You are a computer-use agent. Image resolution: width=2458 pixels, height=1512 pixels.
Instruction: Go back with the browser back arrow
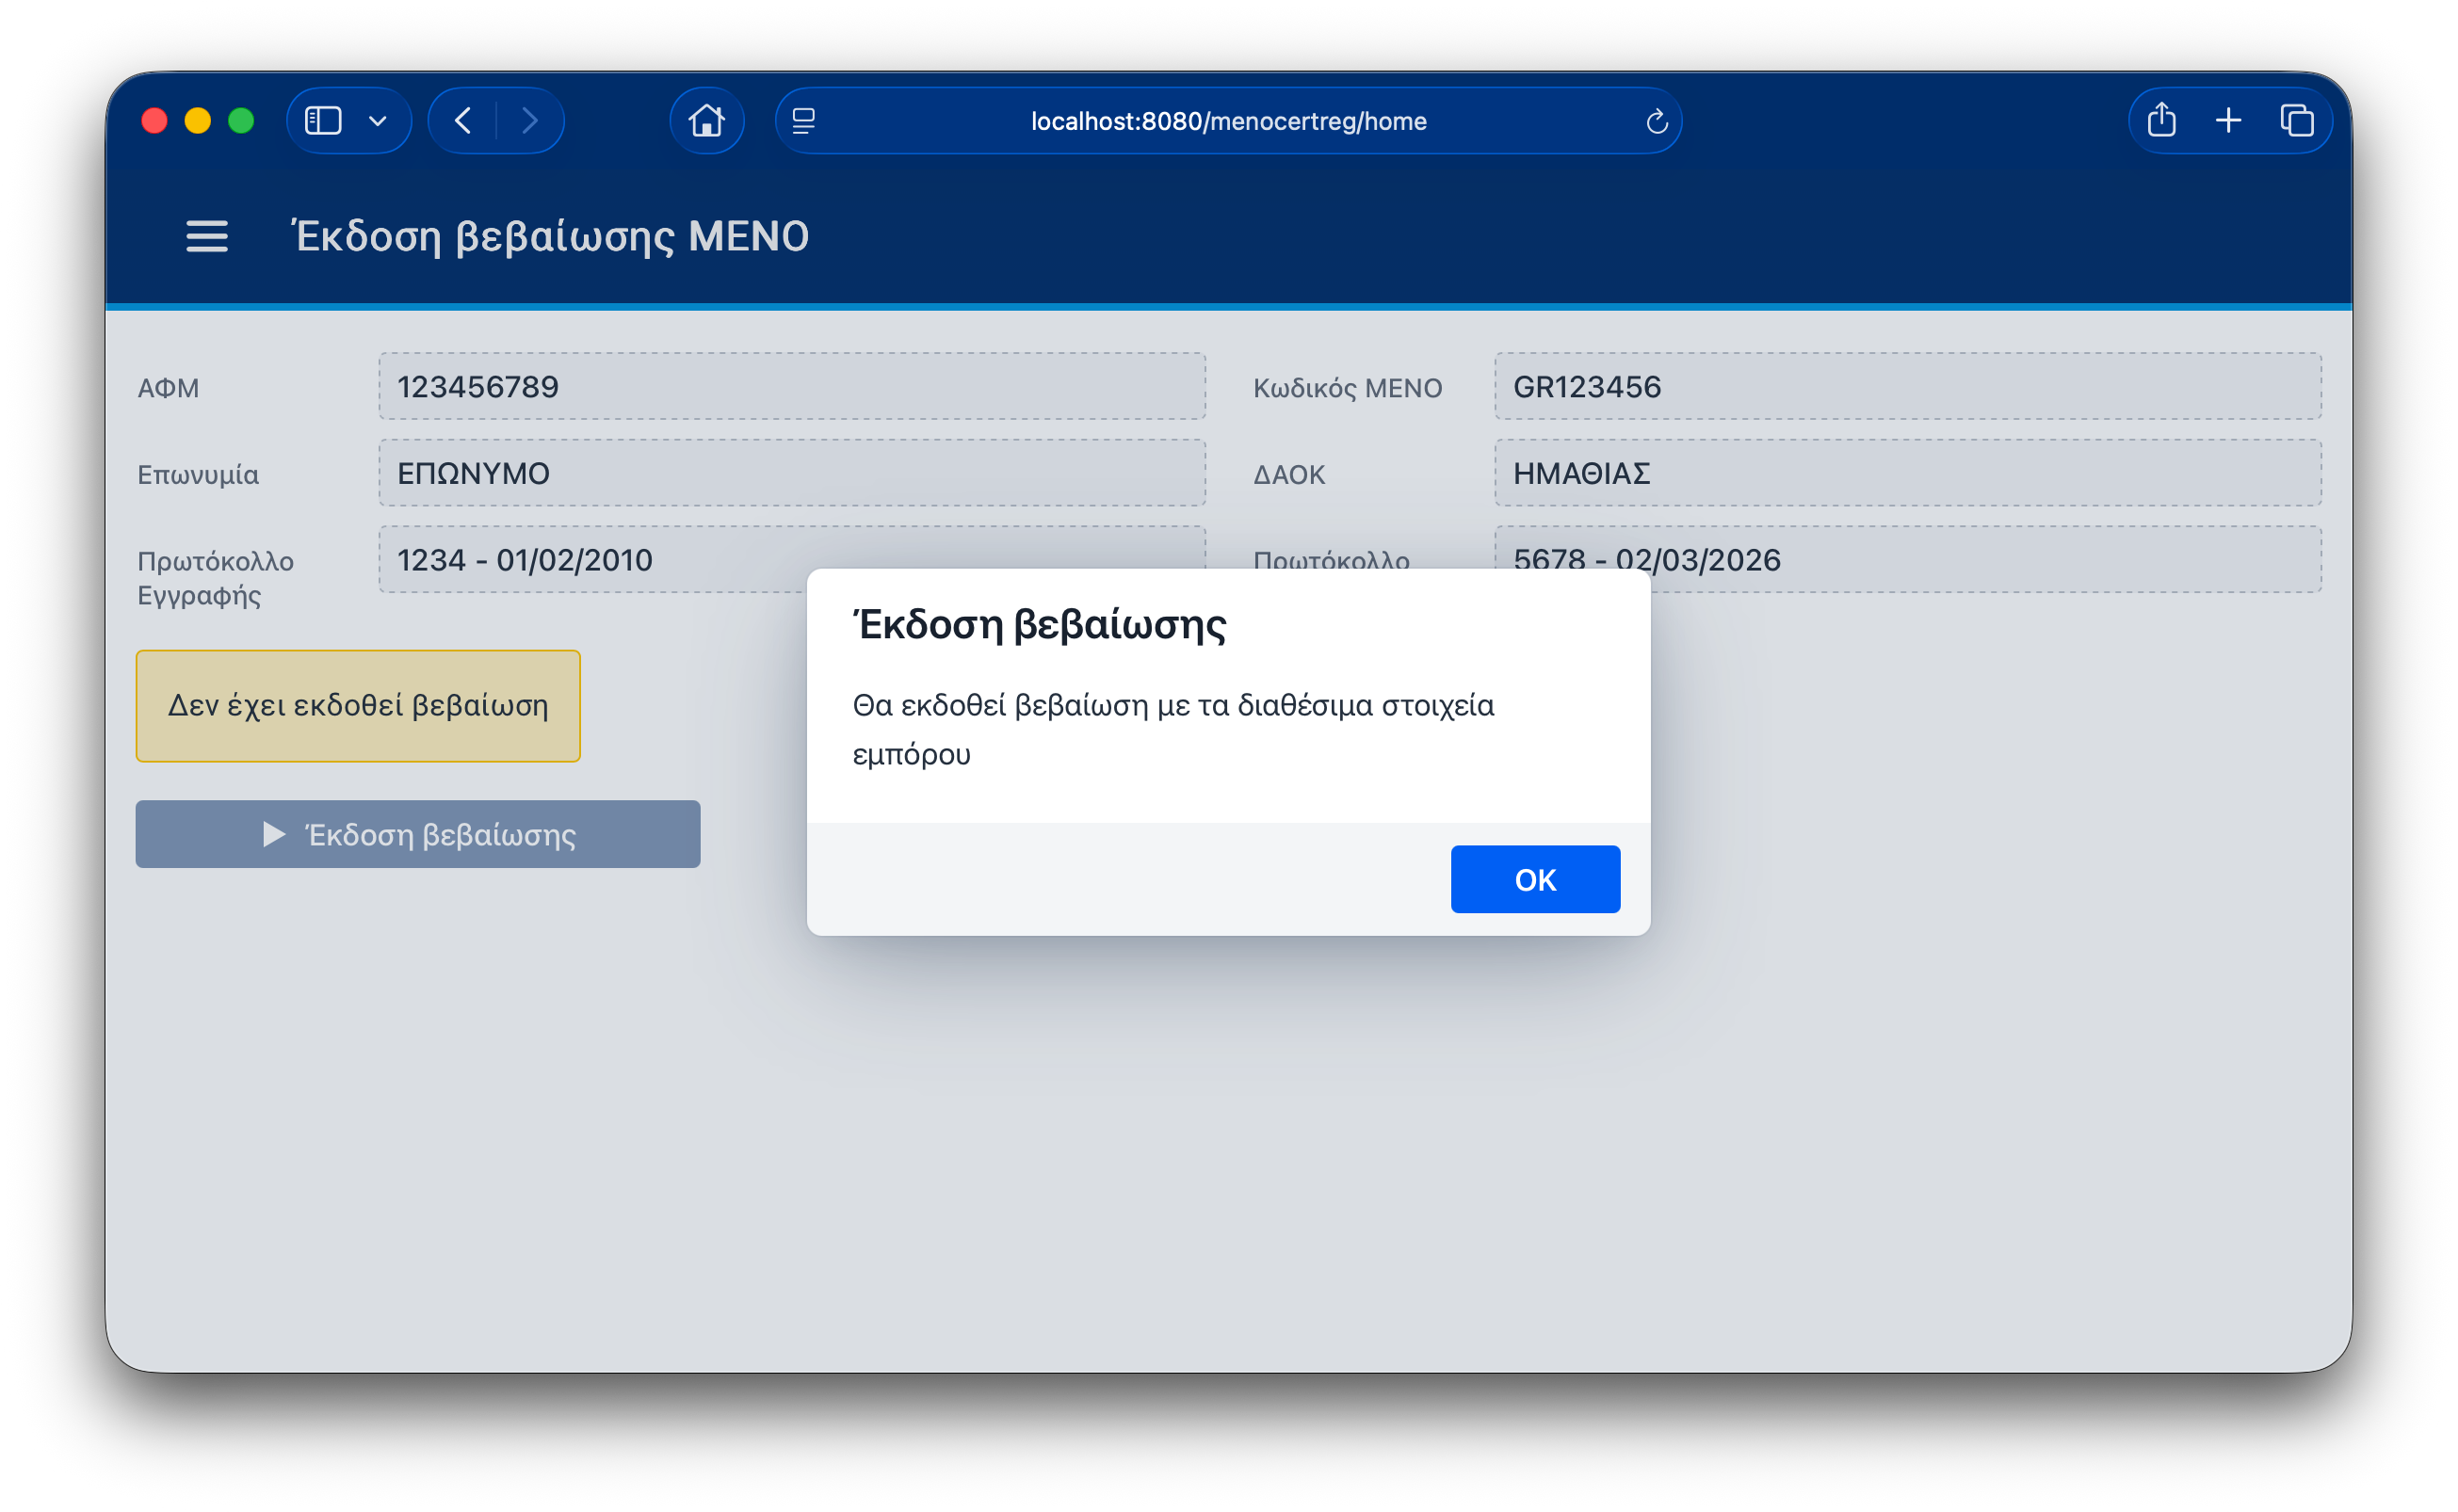[x=463, y=121]
